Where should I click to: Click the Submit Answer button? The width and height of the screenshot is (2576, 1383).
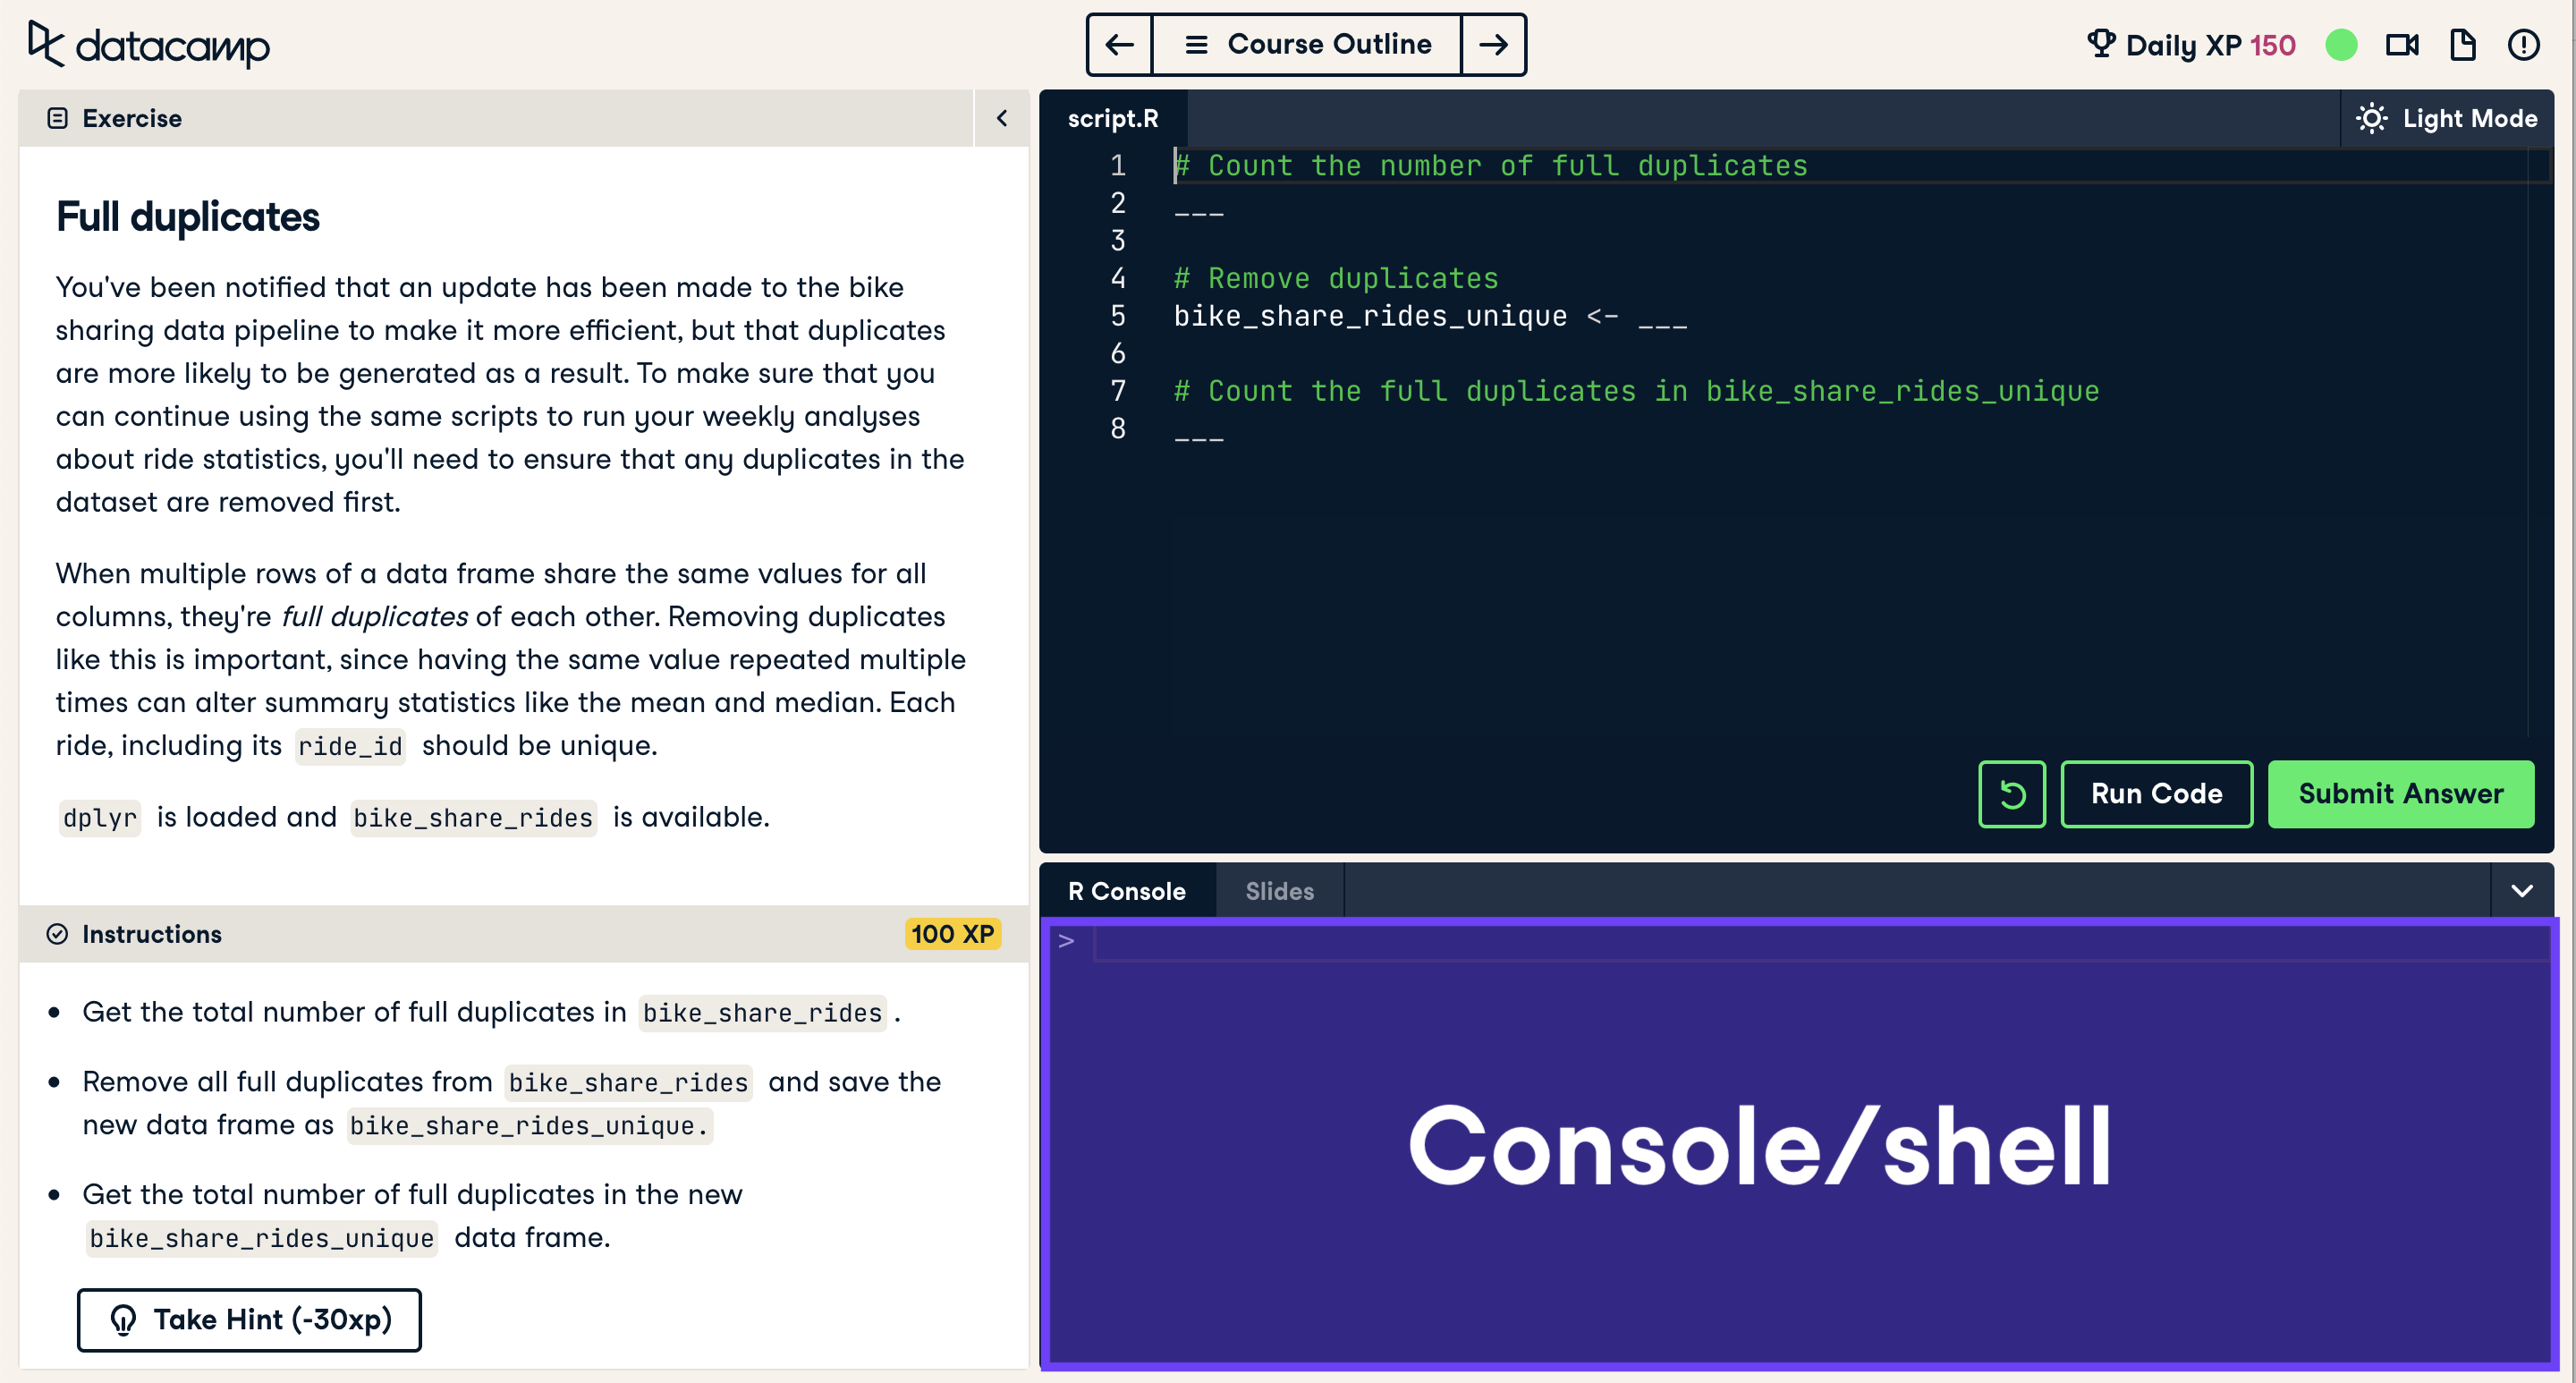[2400, 794]
